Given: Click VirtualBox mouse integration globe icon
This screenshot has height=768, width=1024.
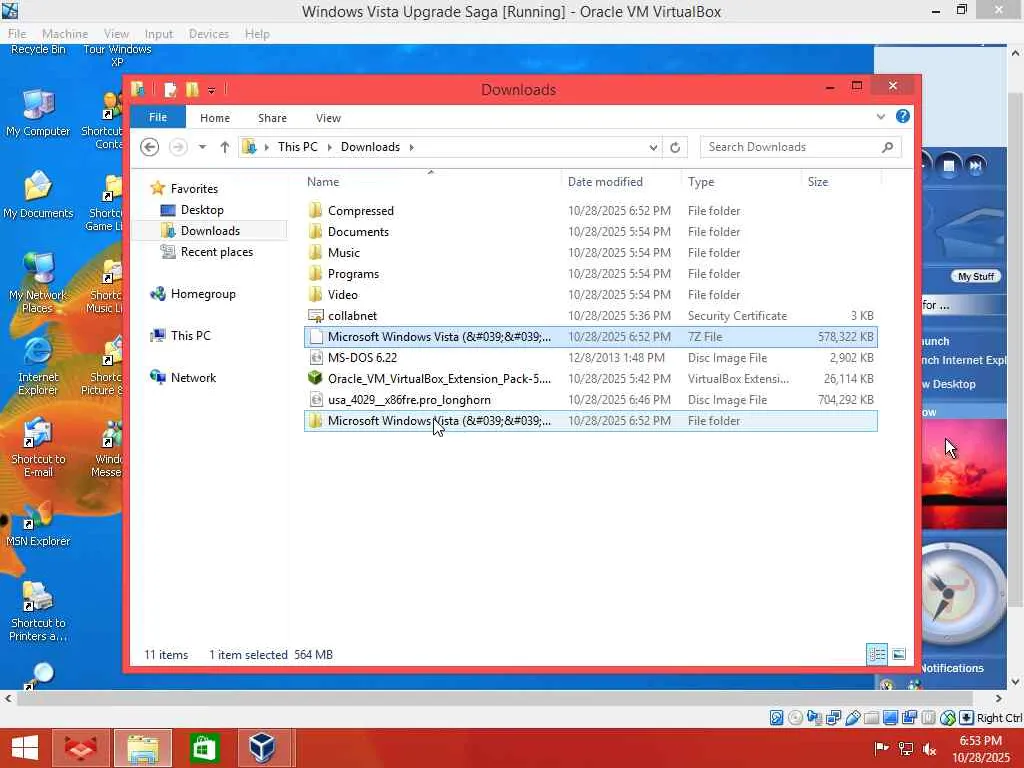Looking at the screenshot, I should pos(948,718).
